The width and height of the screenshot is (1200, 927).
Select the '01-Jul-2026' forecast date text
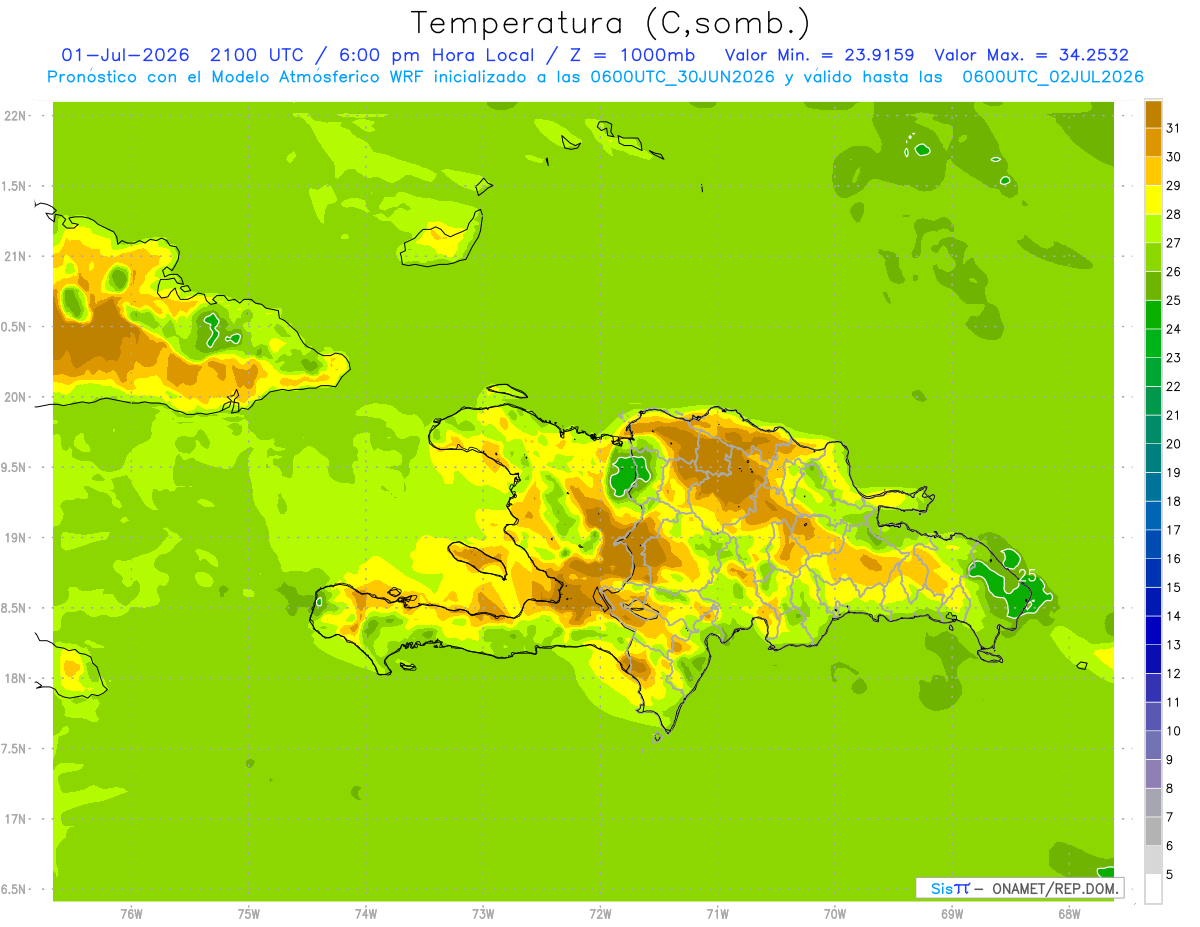[125, 55]
